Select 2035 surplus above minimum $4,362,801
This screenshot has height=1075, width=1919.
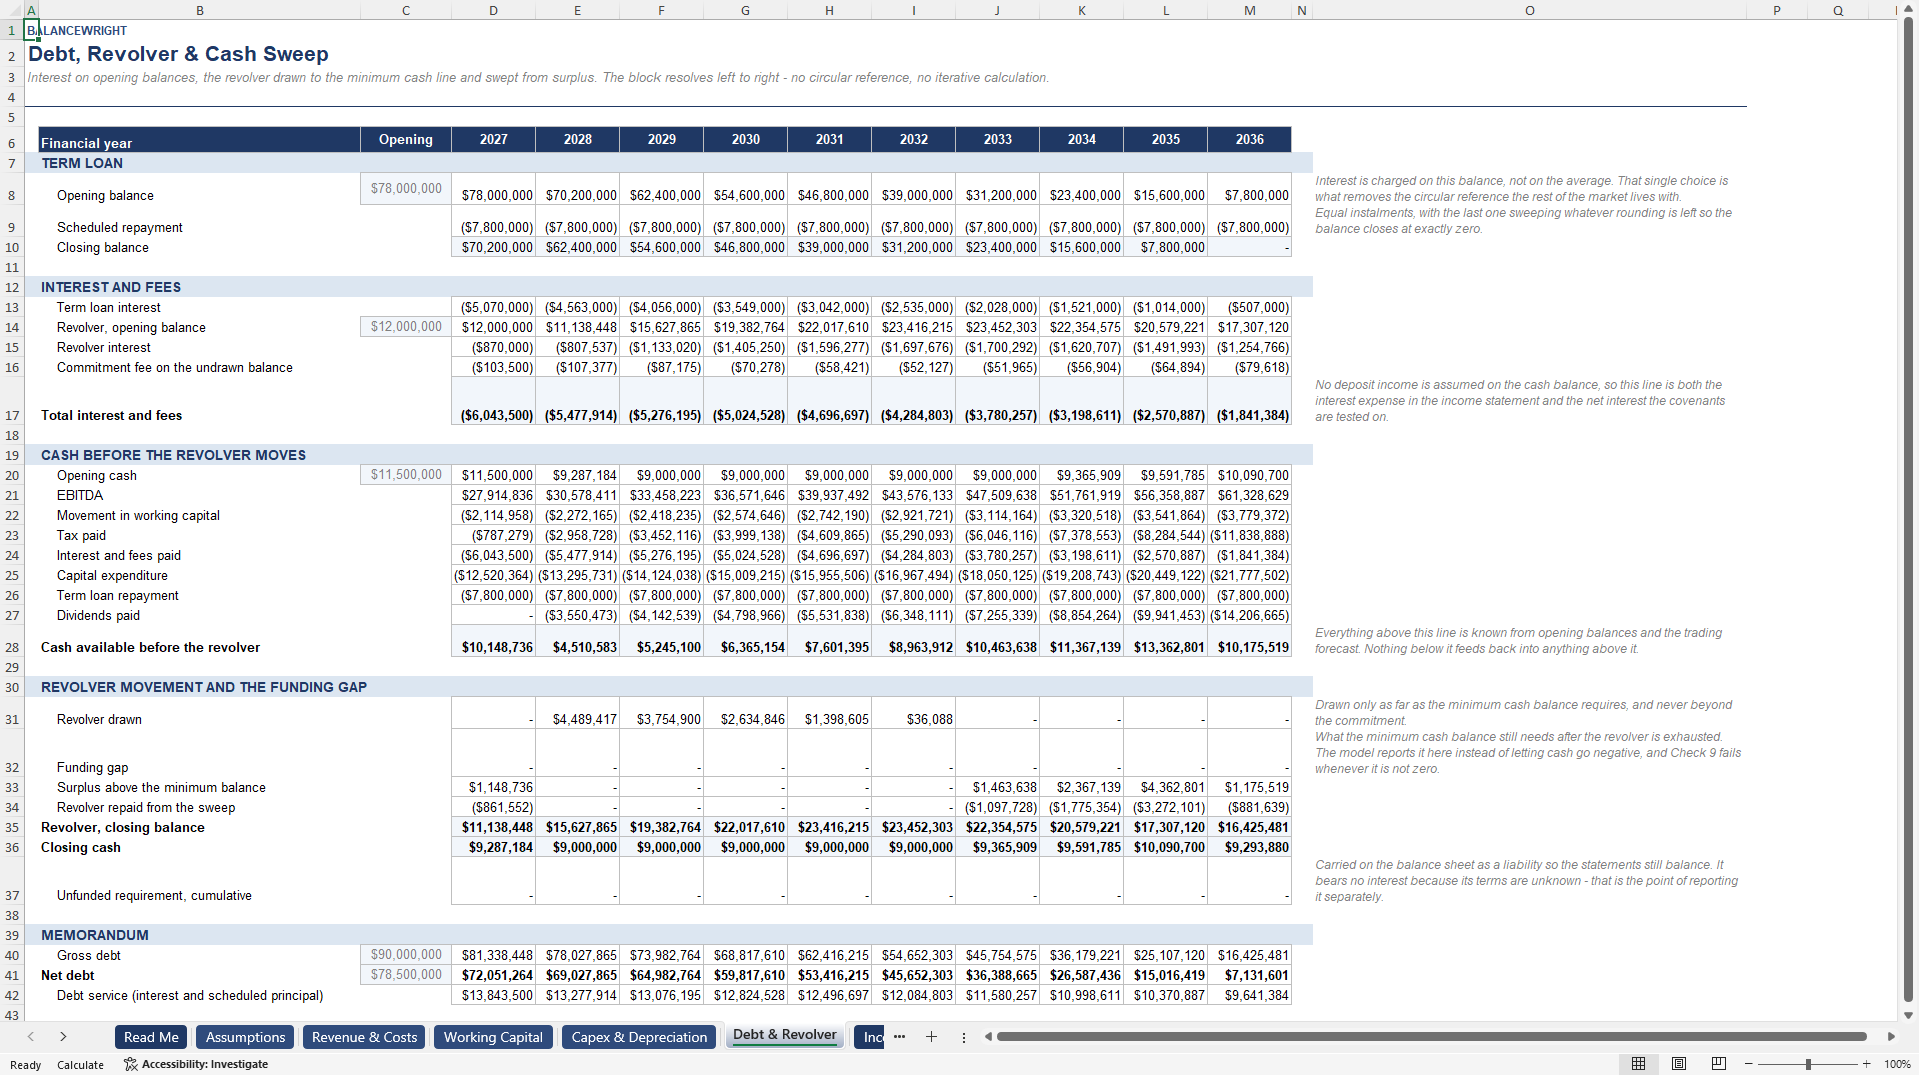point(1165,787)
